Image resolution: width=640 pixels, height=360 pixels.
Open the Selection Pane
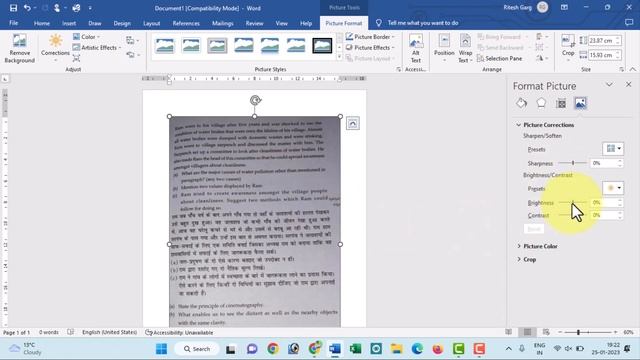tap(499, 58)
